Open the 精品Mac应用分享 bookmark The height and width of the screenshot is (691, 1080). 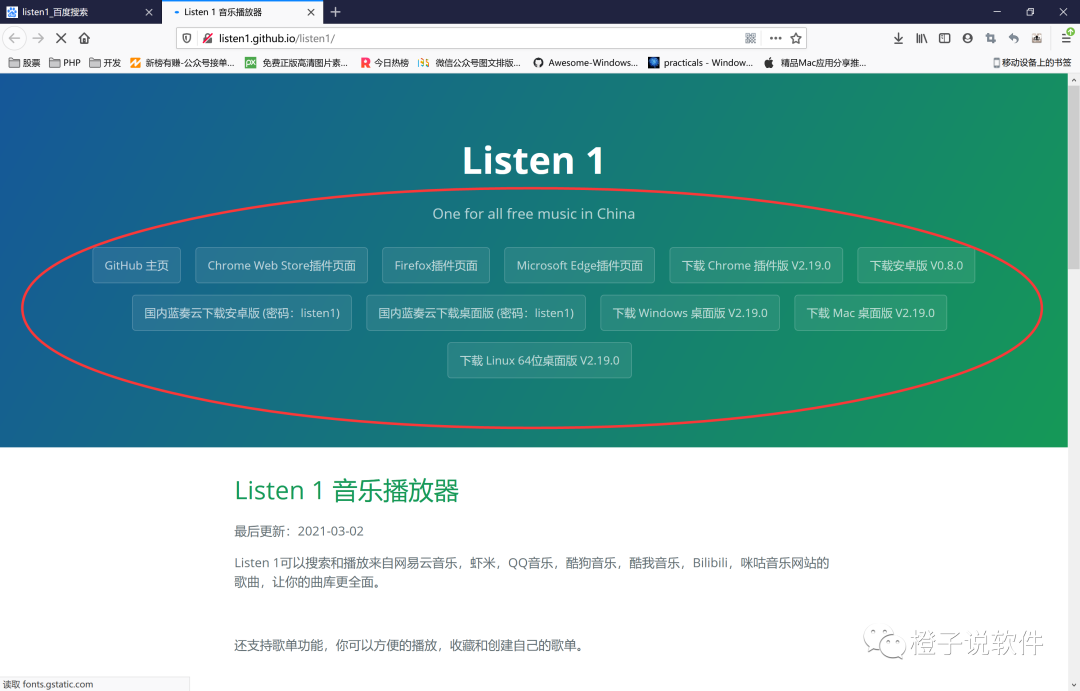coord(815,63)
